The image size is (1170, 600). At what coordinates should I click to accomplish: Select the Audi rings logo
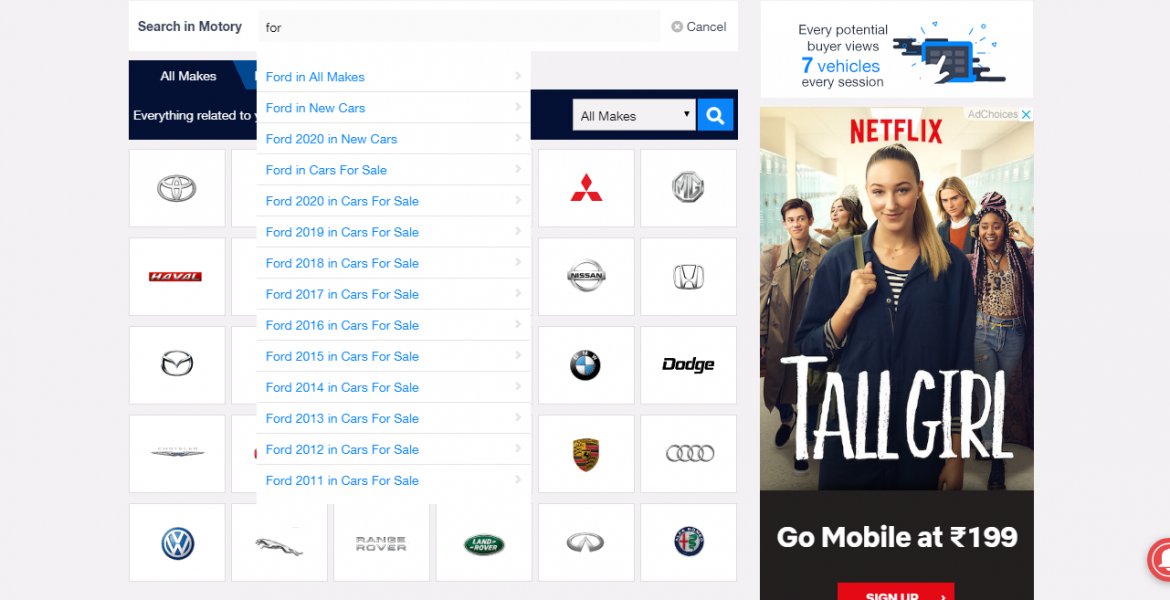tap(688, 454)
